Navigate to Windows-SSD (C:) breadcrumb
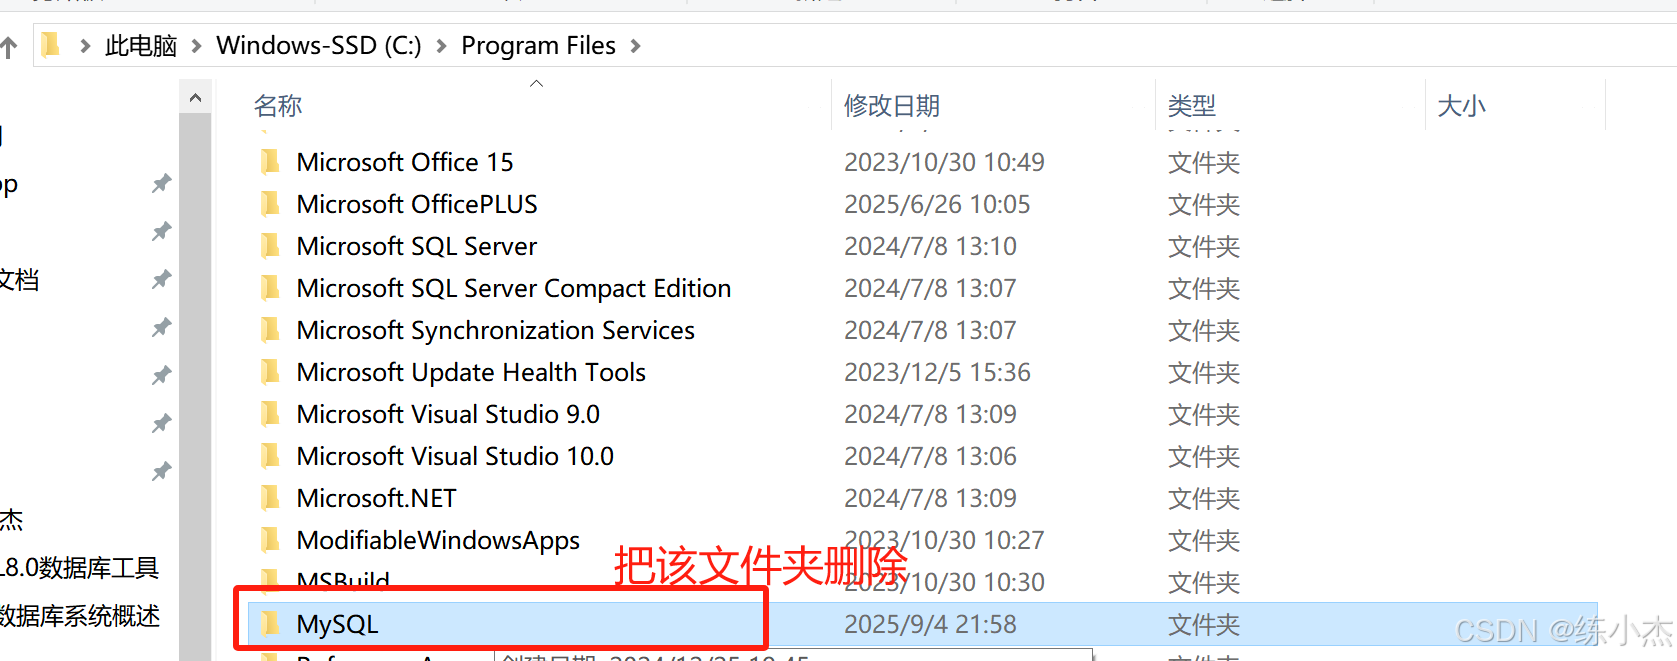This screenshot has height=661, width=1677. click(x=319, y=46)
